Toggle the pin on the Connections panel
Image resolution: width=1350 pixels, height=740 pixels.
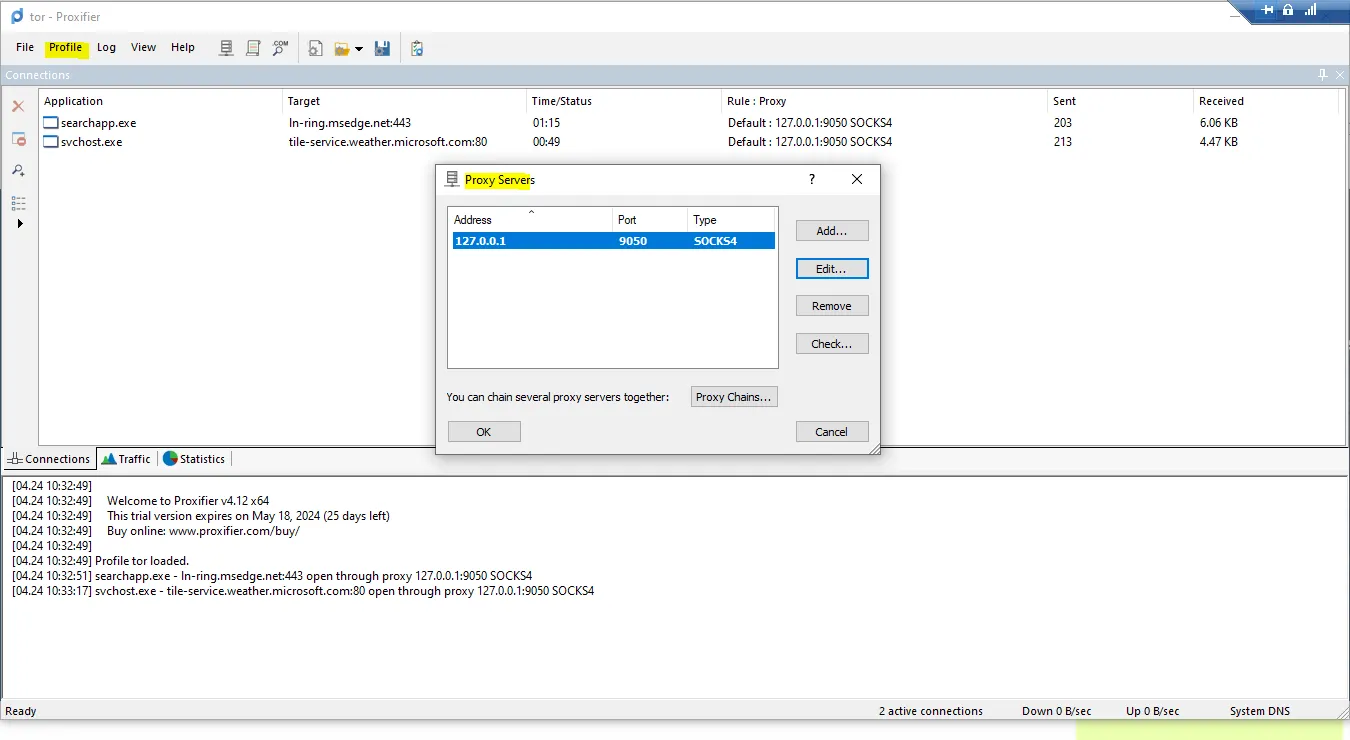[1322, 74]
